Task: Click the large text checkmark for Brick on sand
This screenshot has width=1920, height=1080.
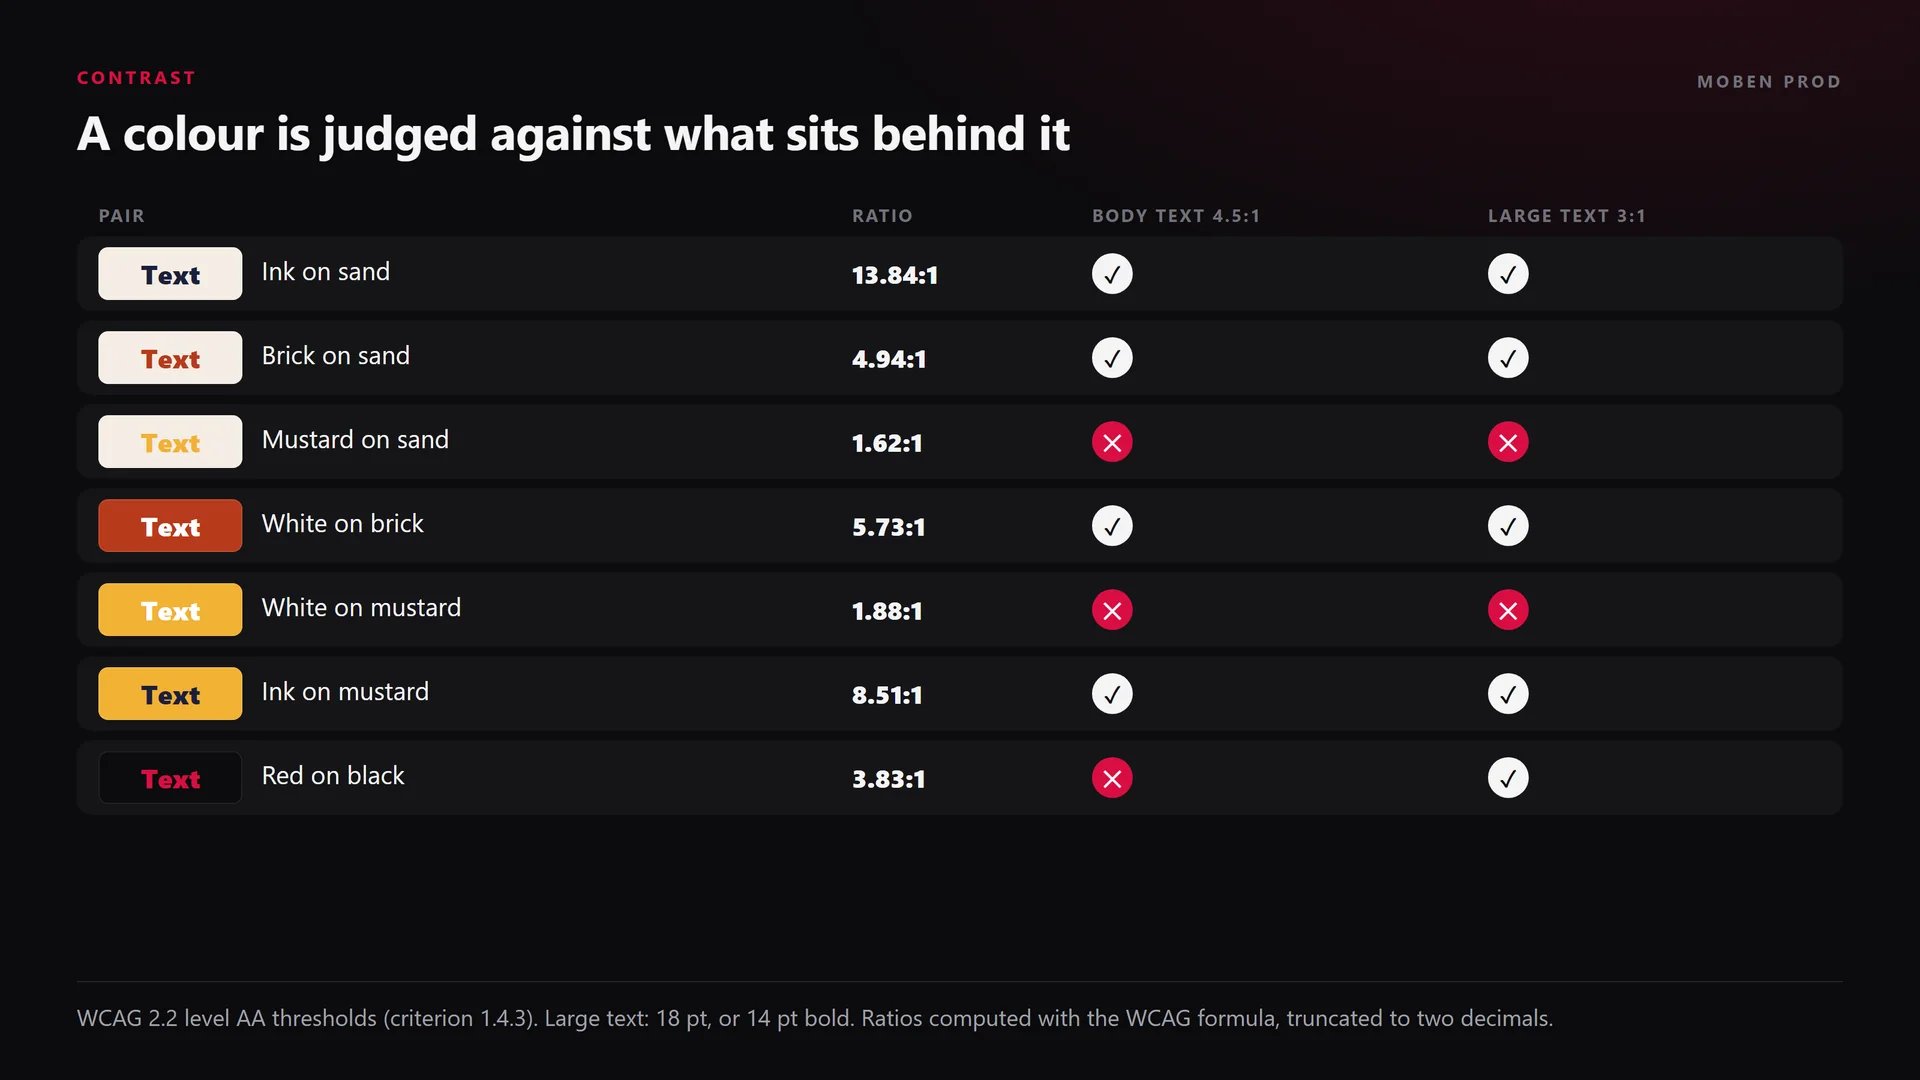Action: pos(1508,358)
